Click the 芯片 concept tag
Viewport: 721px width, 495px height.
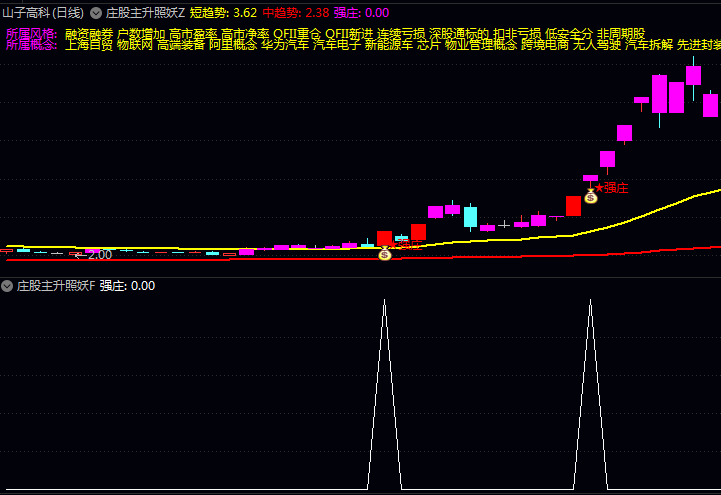(x=429, y=45)
